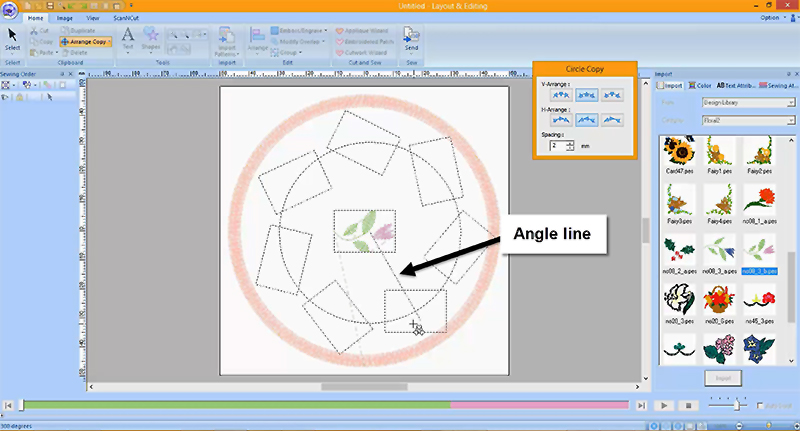Screen dimensions: 800x431
Task: Click the Import button below the thumbnails
Action: coord(723,378)
